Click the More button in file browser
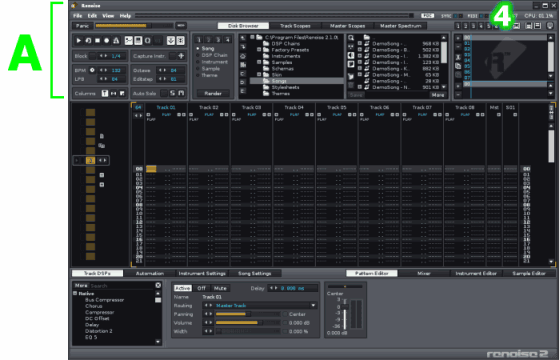 tap(438, 95)
